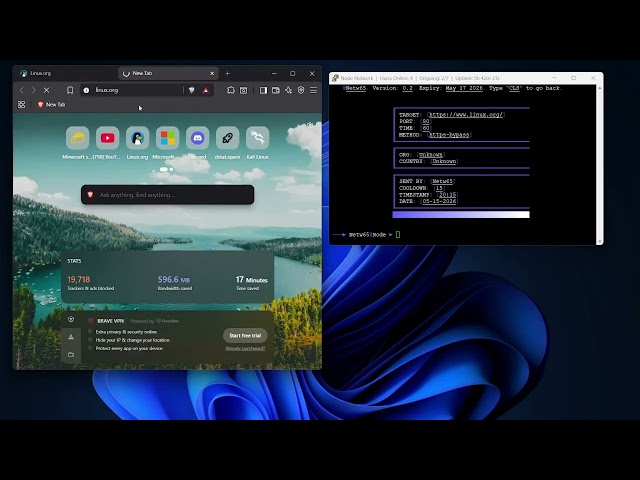640x480 pixels.
Task: Show second page of shortcut tiles via dot
Action: (171, 169)
